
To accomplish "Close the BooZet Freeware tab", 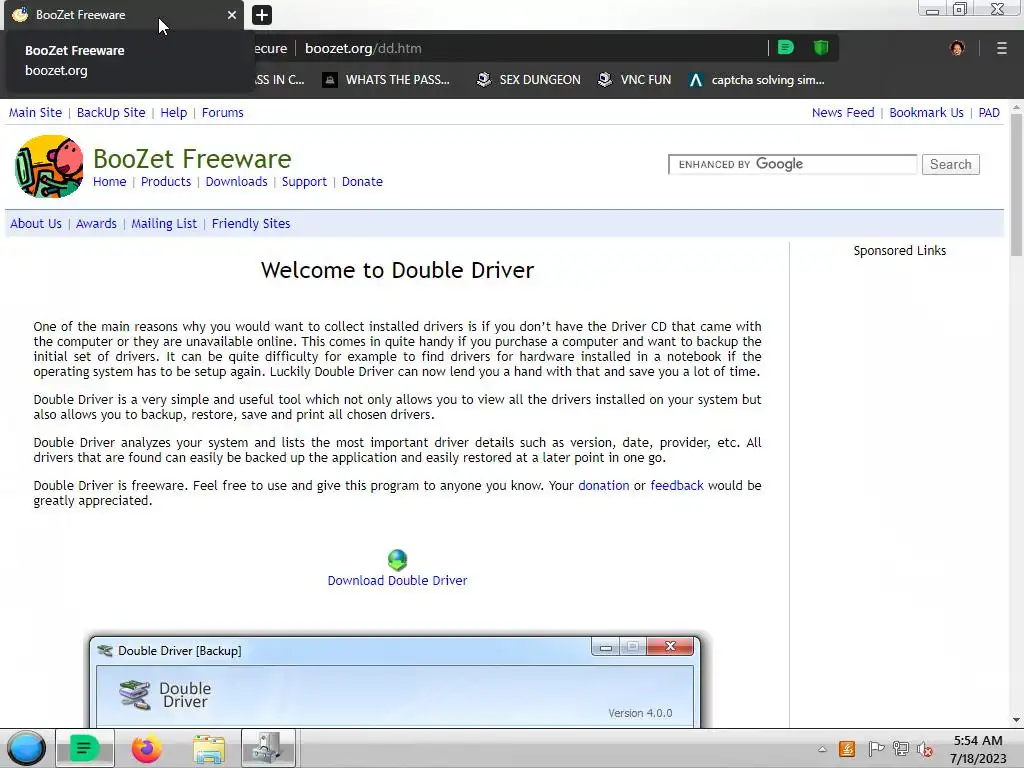I will tap(232, 14).
